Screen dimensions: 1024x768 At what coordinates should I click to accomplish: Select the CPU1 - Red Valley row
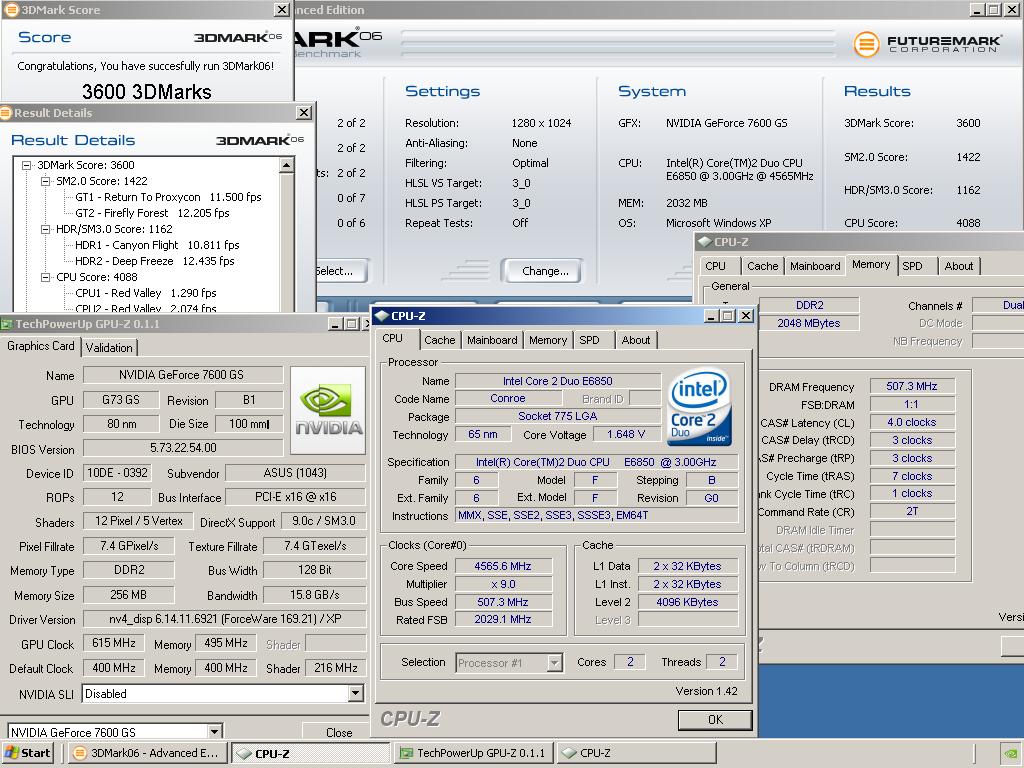pyautogui.click(x=146, y=293)
